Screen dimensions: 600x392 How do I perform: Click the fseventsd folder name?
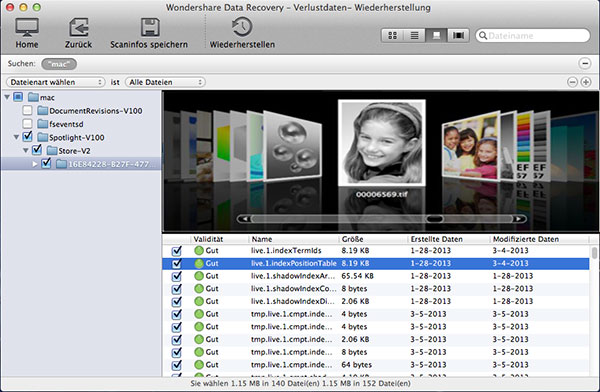(66, 124)
